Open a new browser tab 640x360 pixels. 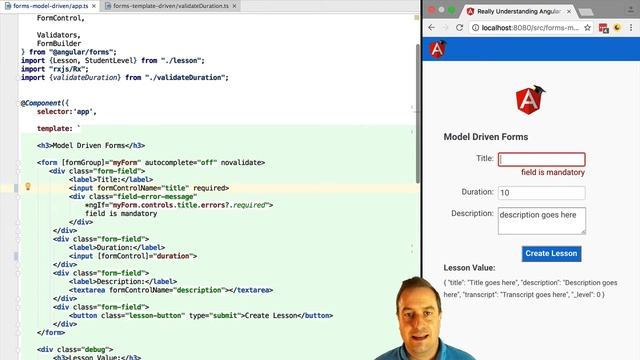tap(586, 12)
